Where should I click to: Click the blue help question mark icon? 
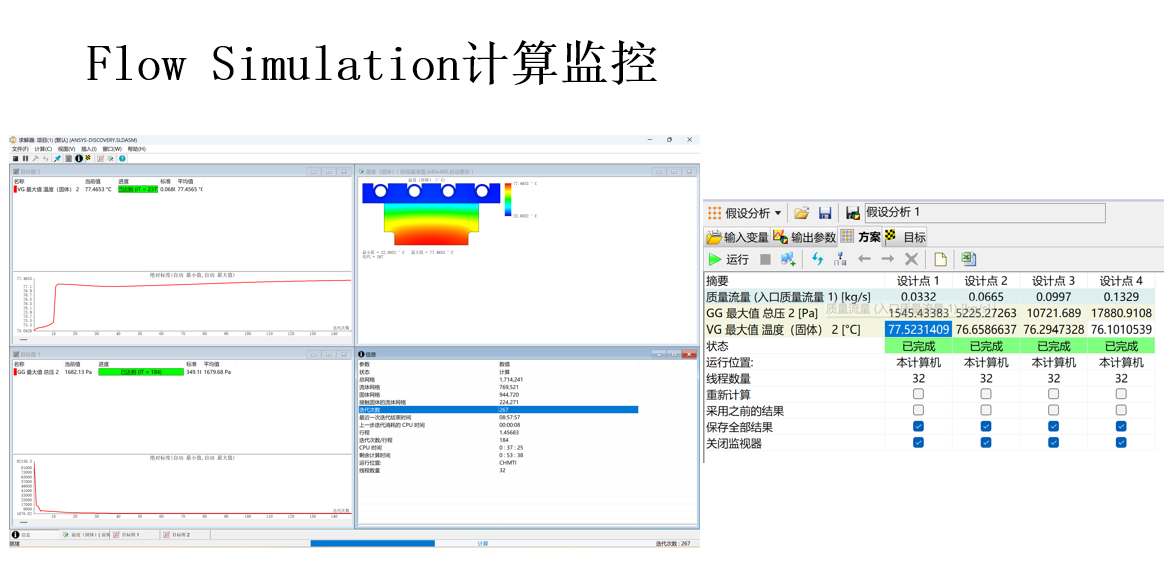[122, 158]
